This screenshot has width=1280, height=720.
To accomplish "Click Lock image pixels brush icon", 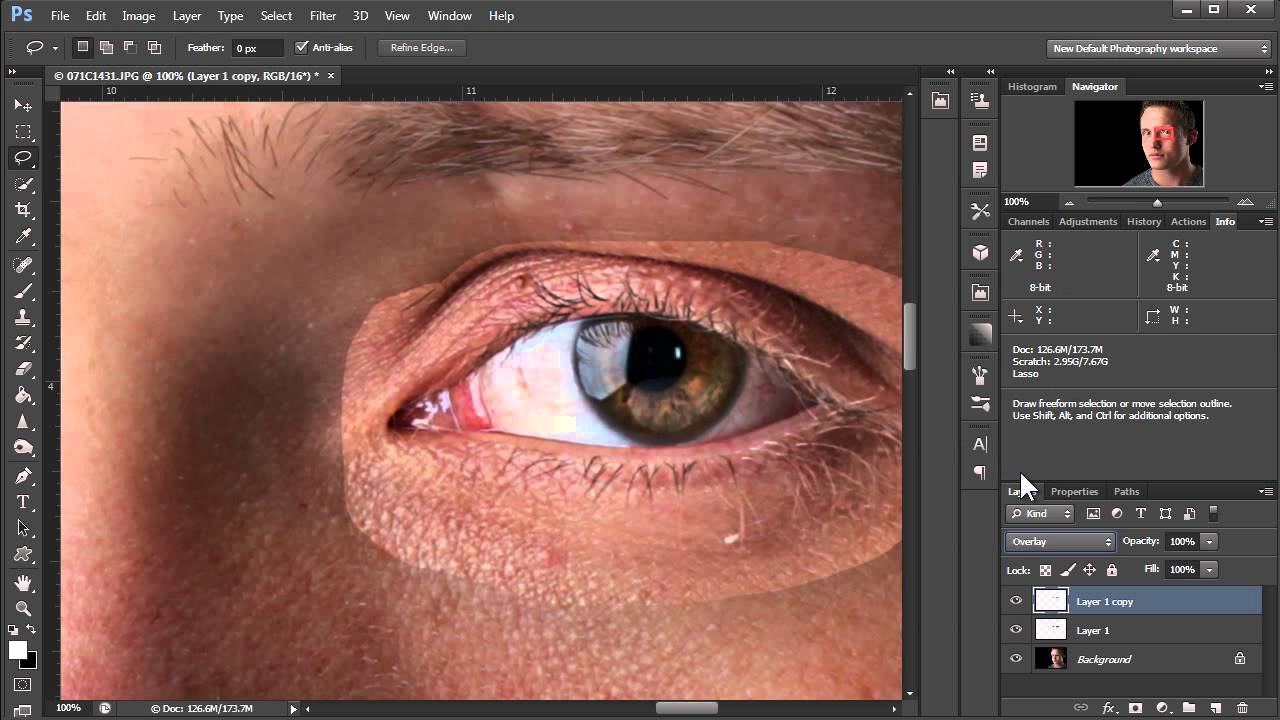I will pyautogui.click(x=1067, y=570).
